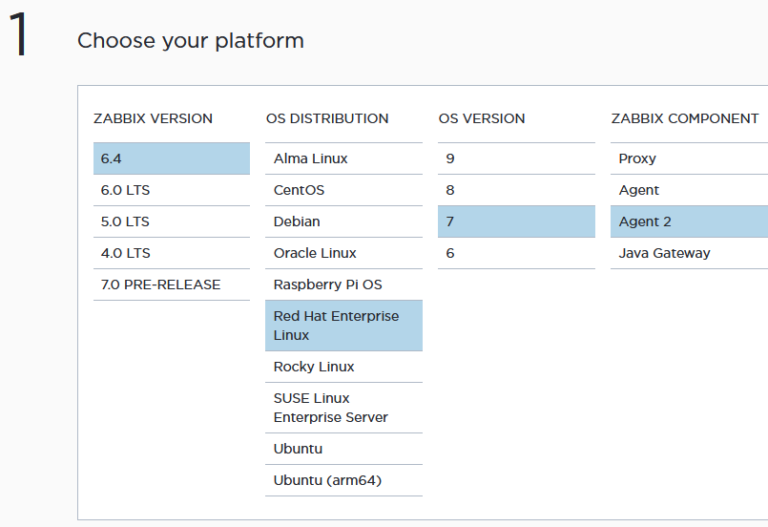Set OS version to 9
768x527 pixels.
[x=516, y=159]
